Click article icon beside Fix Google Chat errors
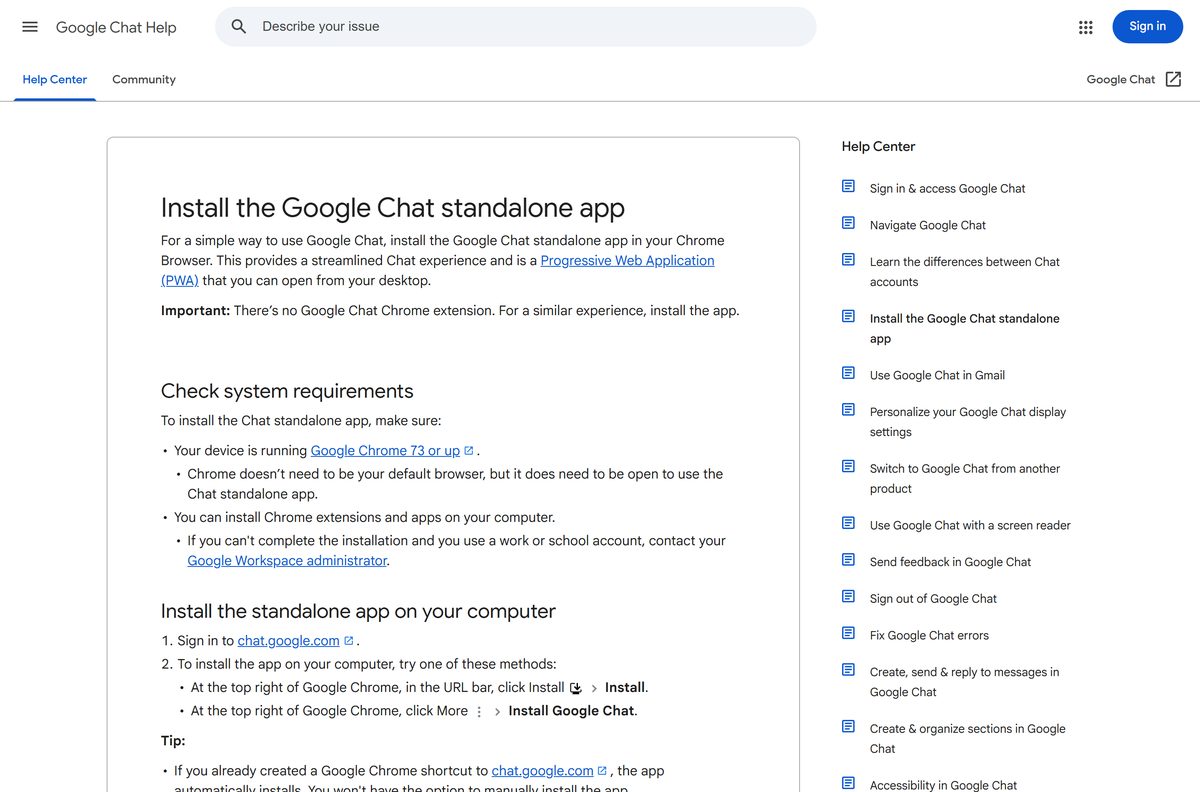This screenshot has height=792, width=1200. [848, 633]
